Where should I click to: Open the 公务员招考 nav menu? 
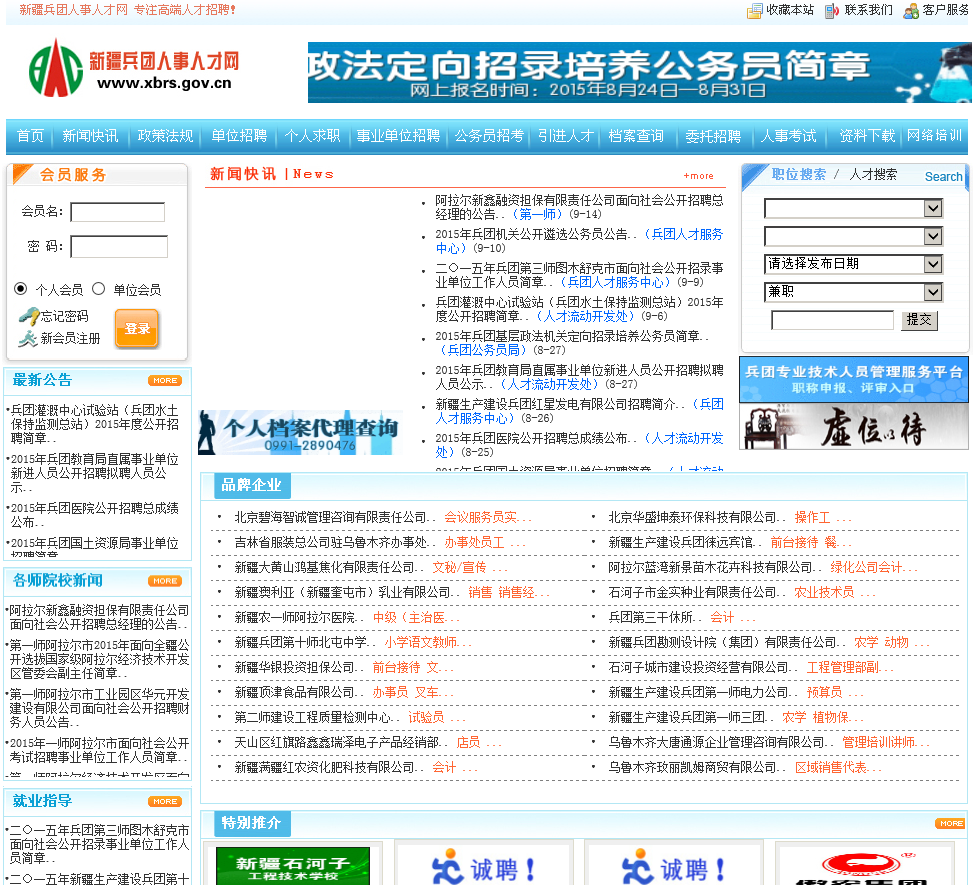489,136
